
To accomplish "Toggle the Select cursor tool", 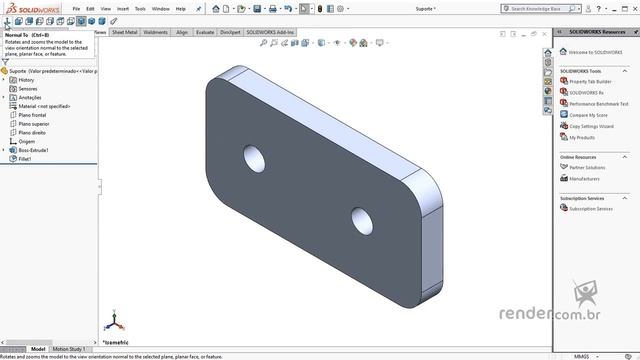I will tap(304, 9).
